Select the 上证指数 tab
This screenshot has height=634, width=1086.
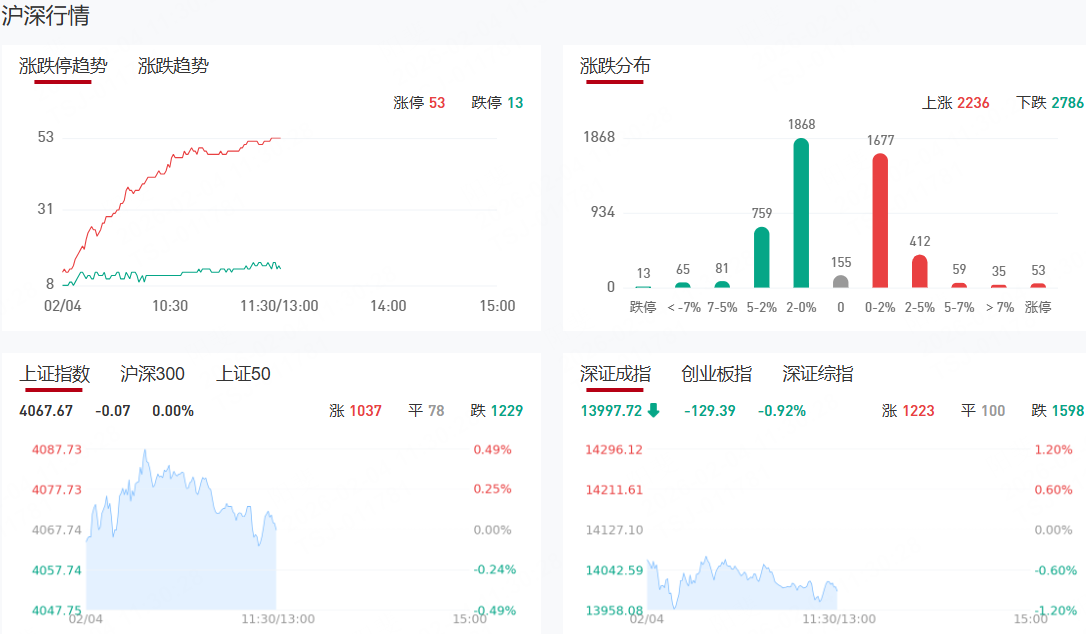pos(55,375)
